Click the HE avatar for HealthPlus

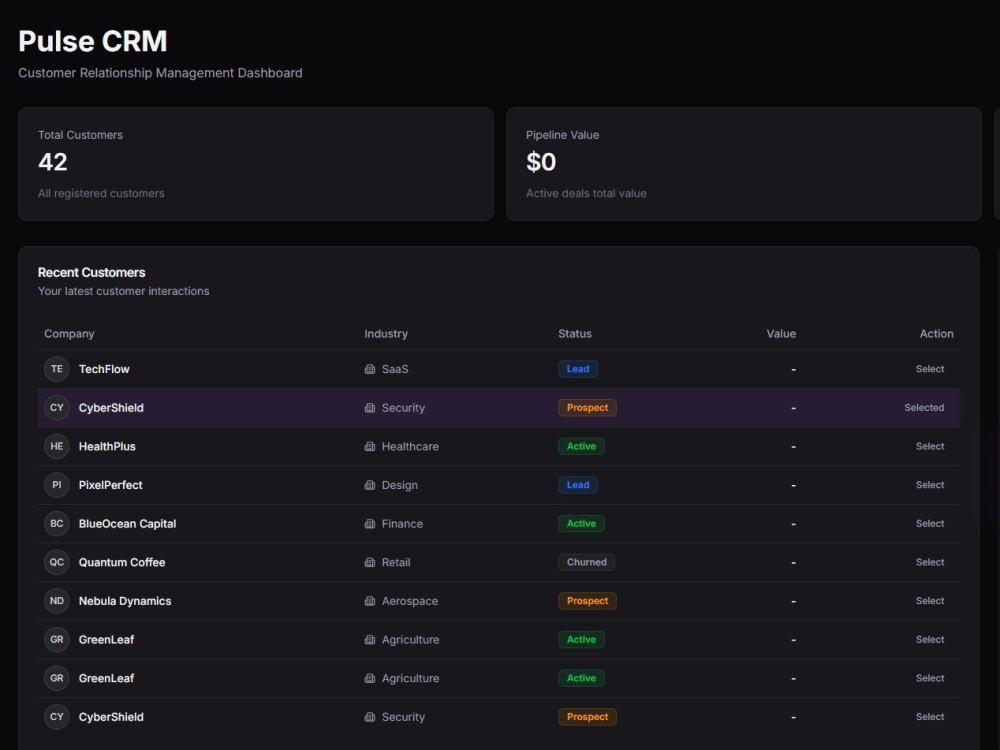[57, 446]
